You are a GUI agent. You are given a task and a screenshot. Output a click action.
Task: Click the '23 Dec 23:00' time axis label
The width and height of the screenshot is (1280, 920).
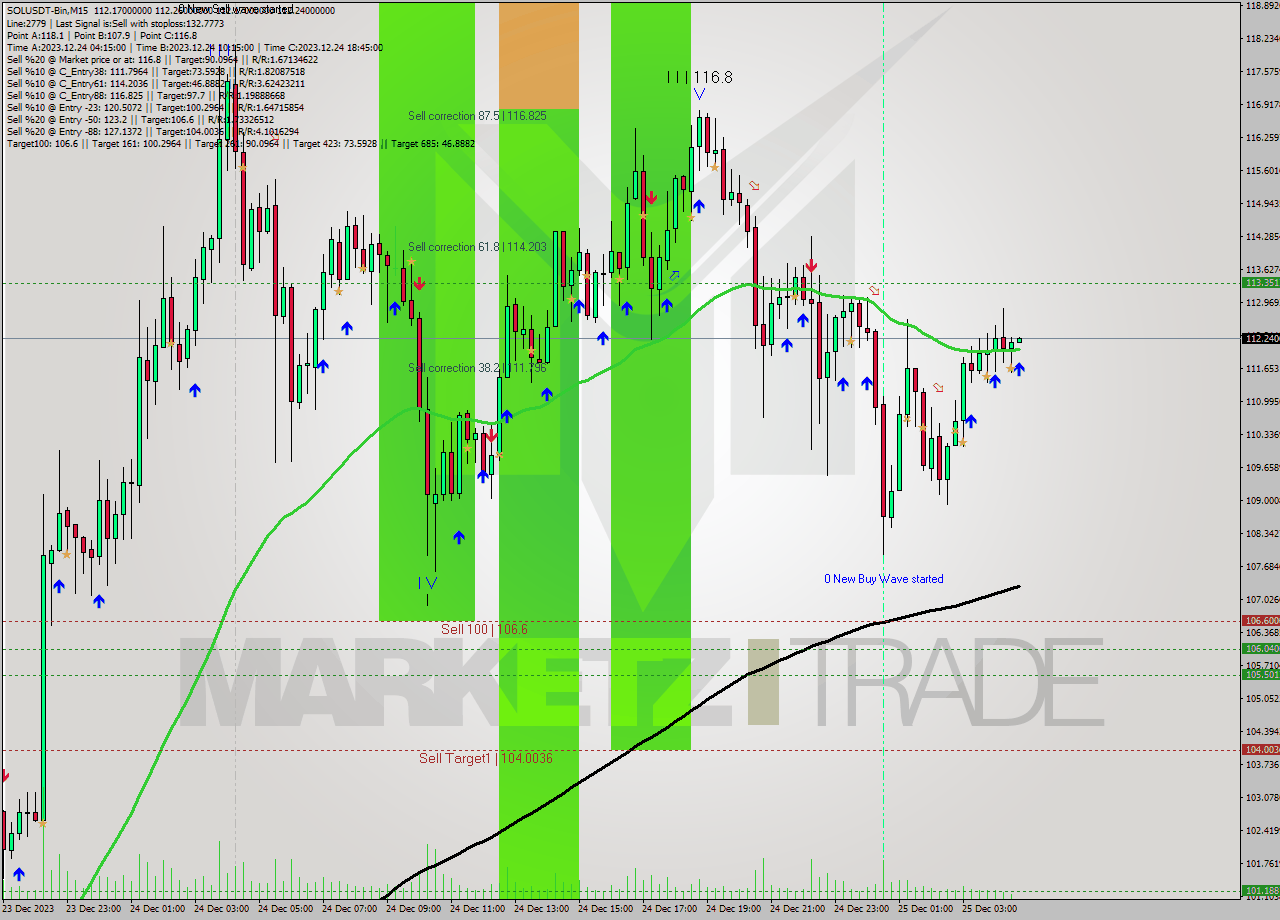point(93,909)
